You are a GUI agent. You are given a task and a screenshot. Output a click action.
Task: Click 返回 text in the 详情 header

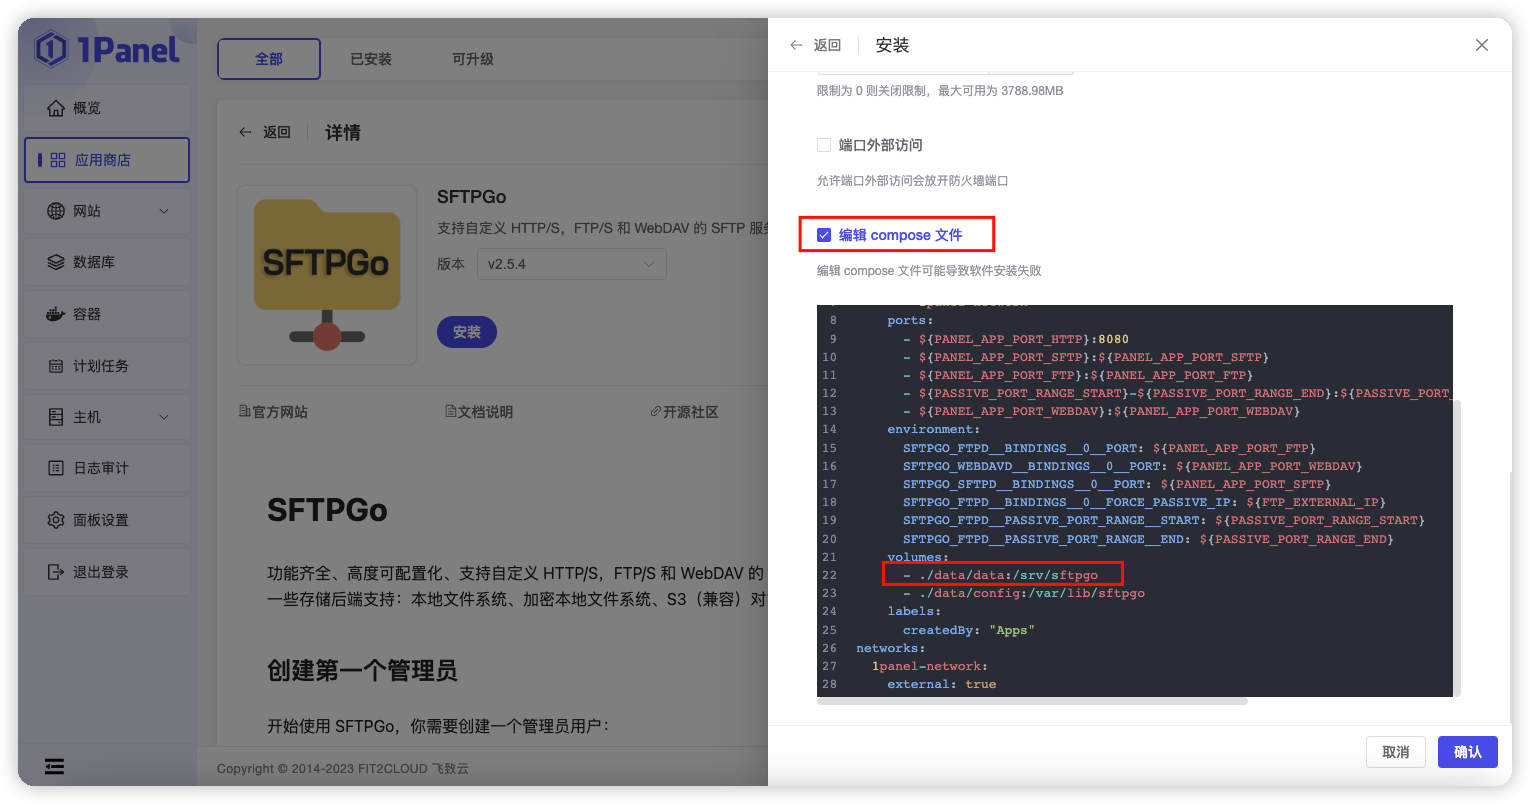[x=277, y=132]
